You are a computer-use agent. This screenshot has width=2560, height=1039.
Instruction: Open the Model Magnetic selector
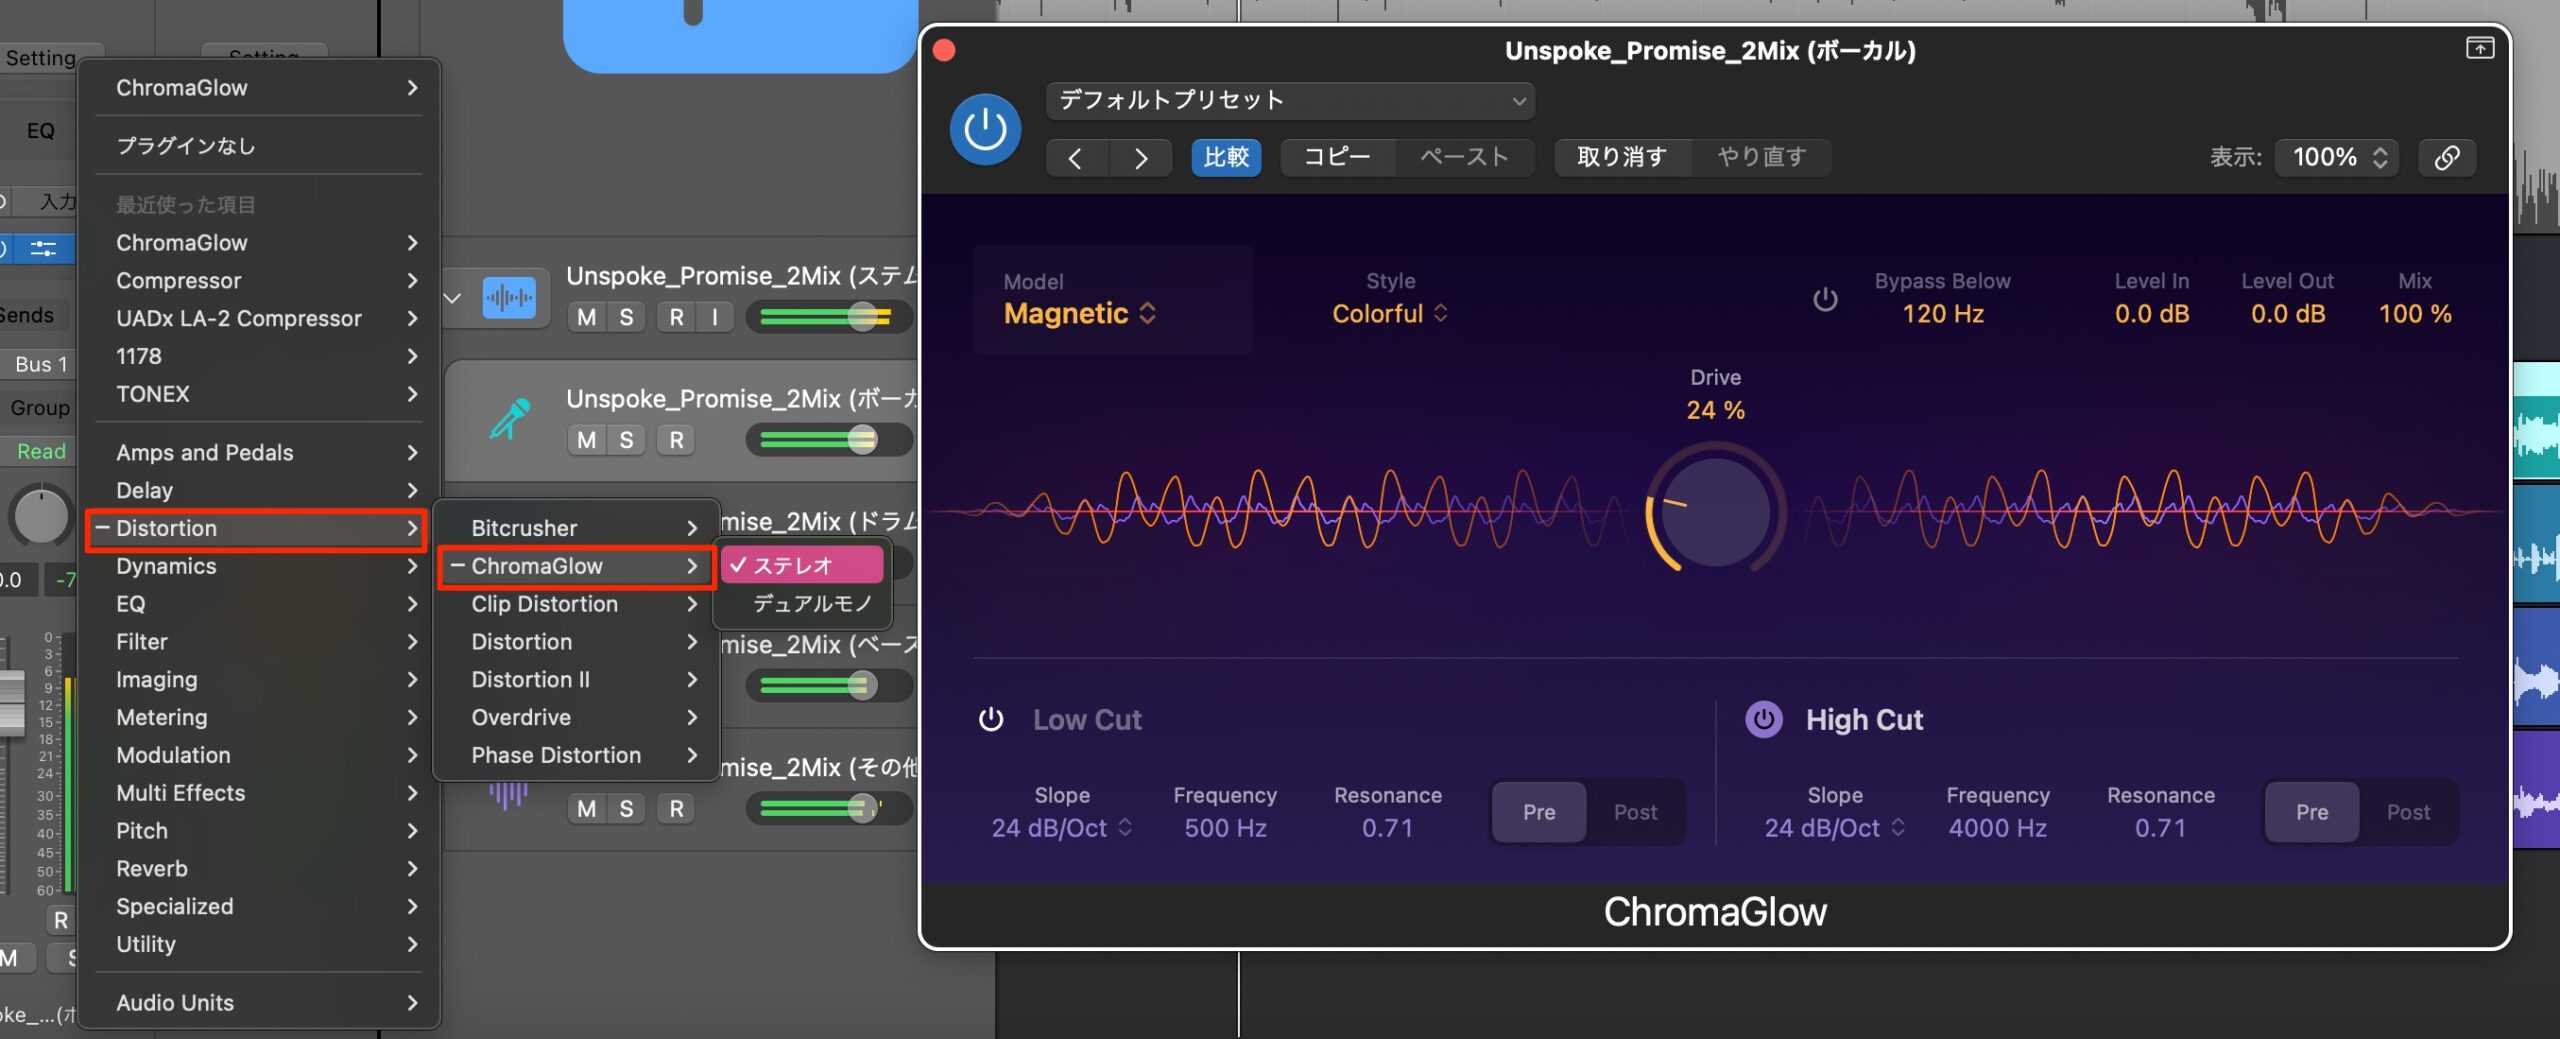[1080, 314]
